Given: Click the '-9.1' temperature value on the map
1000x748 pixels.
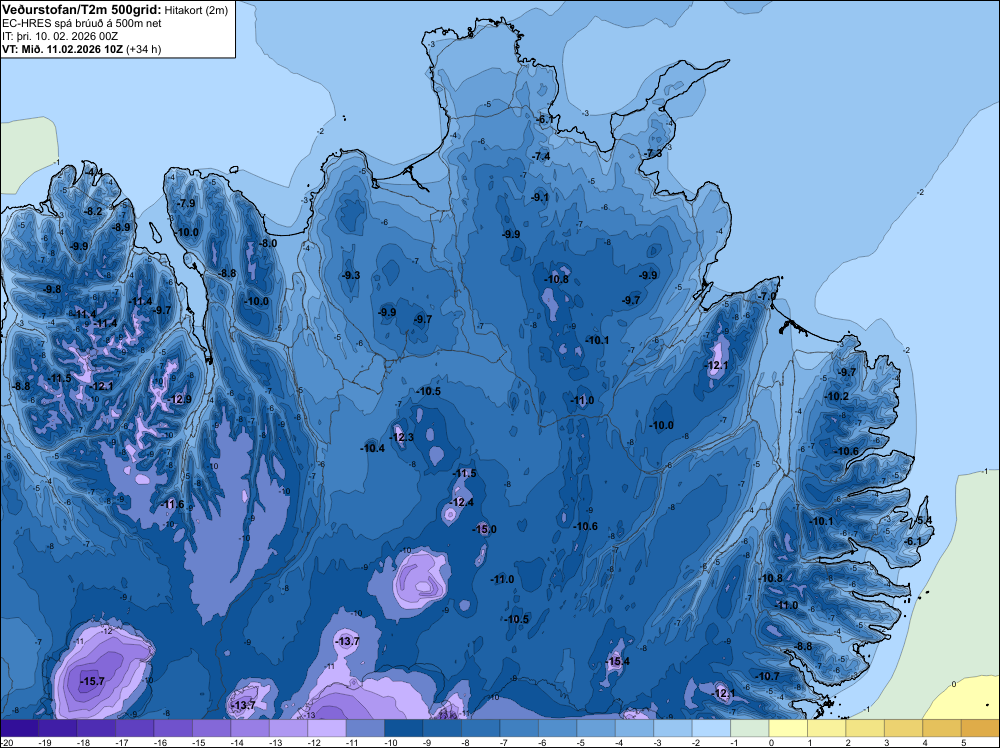Looking at the screenshot, I should (x=540, y=198).
